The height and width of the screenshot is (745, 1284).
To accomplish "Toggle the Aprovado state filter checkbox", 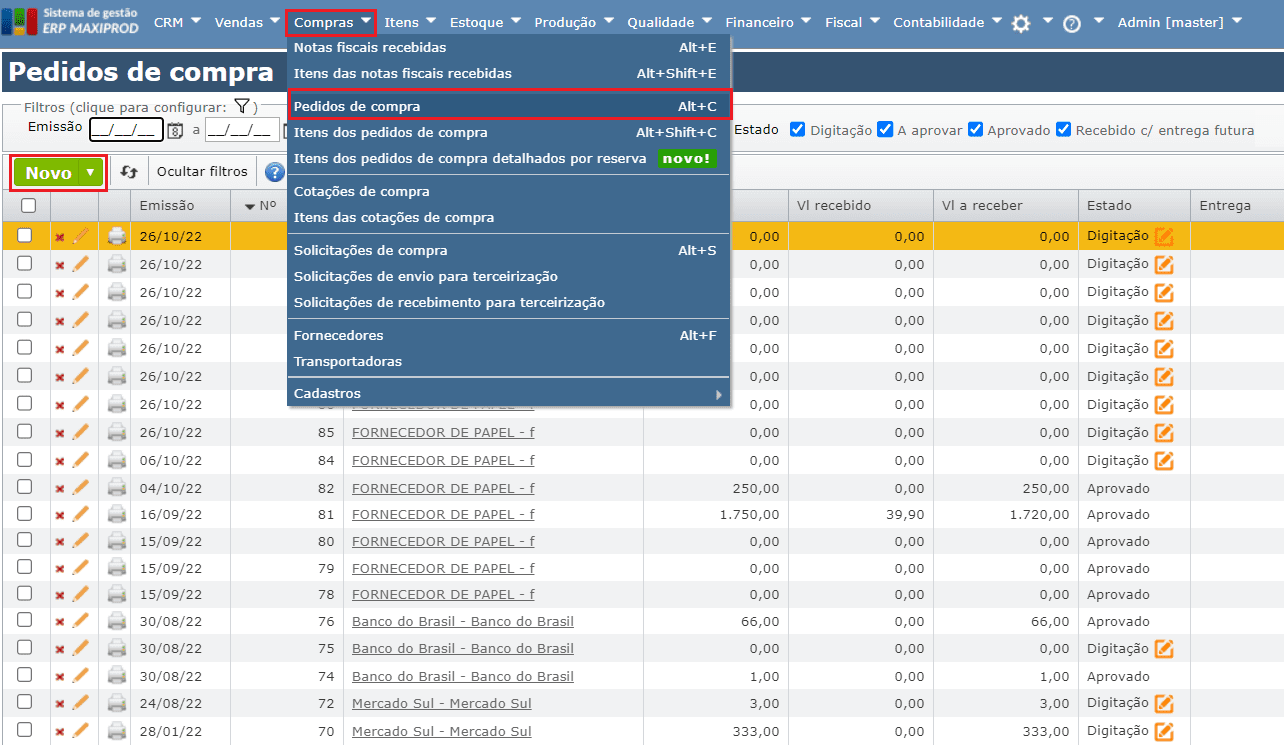I will [x=974, y=129].
